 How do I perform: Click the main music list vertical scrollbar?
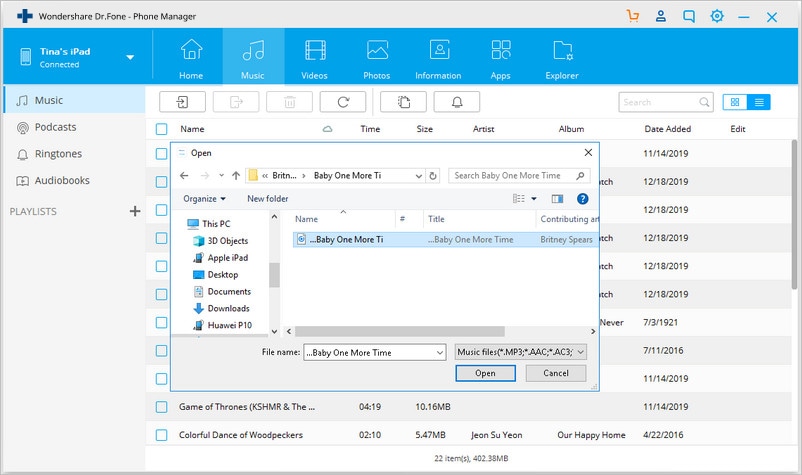[x=794, y=215]
